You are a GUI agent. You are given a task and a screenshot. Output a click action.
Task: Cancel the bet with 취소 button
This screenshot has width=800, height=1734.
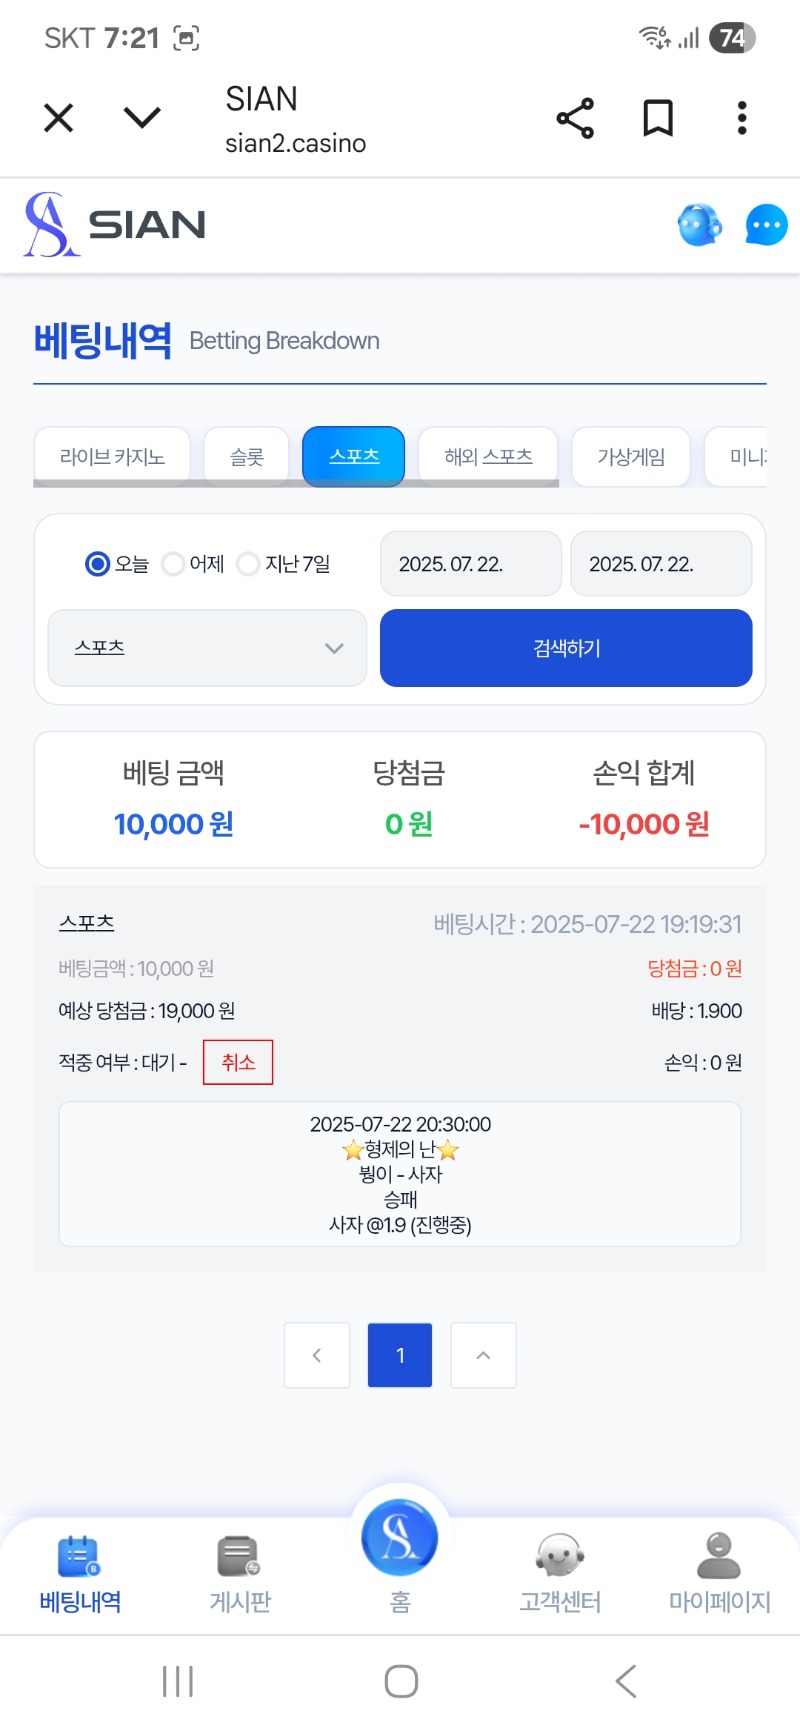[238, 1062]
